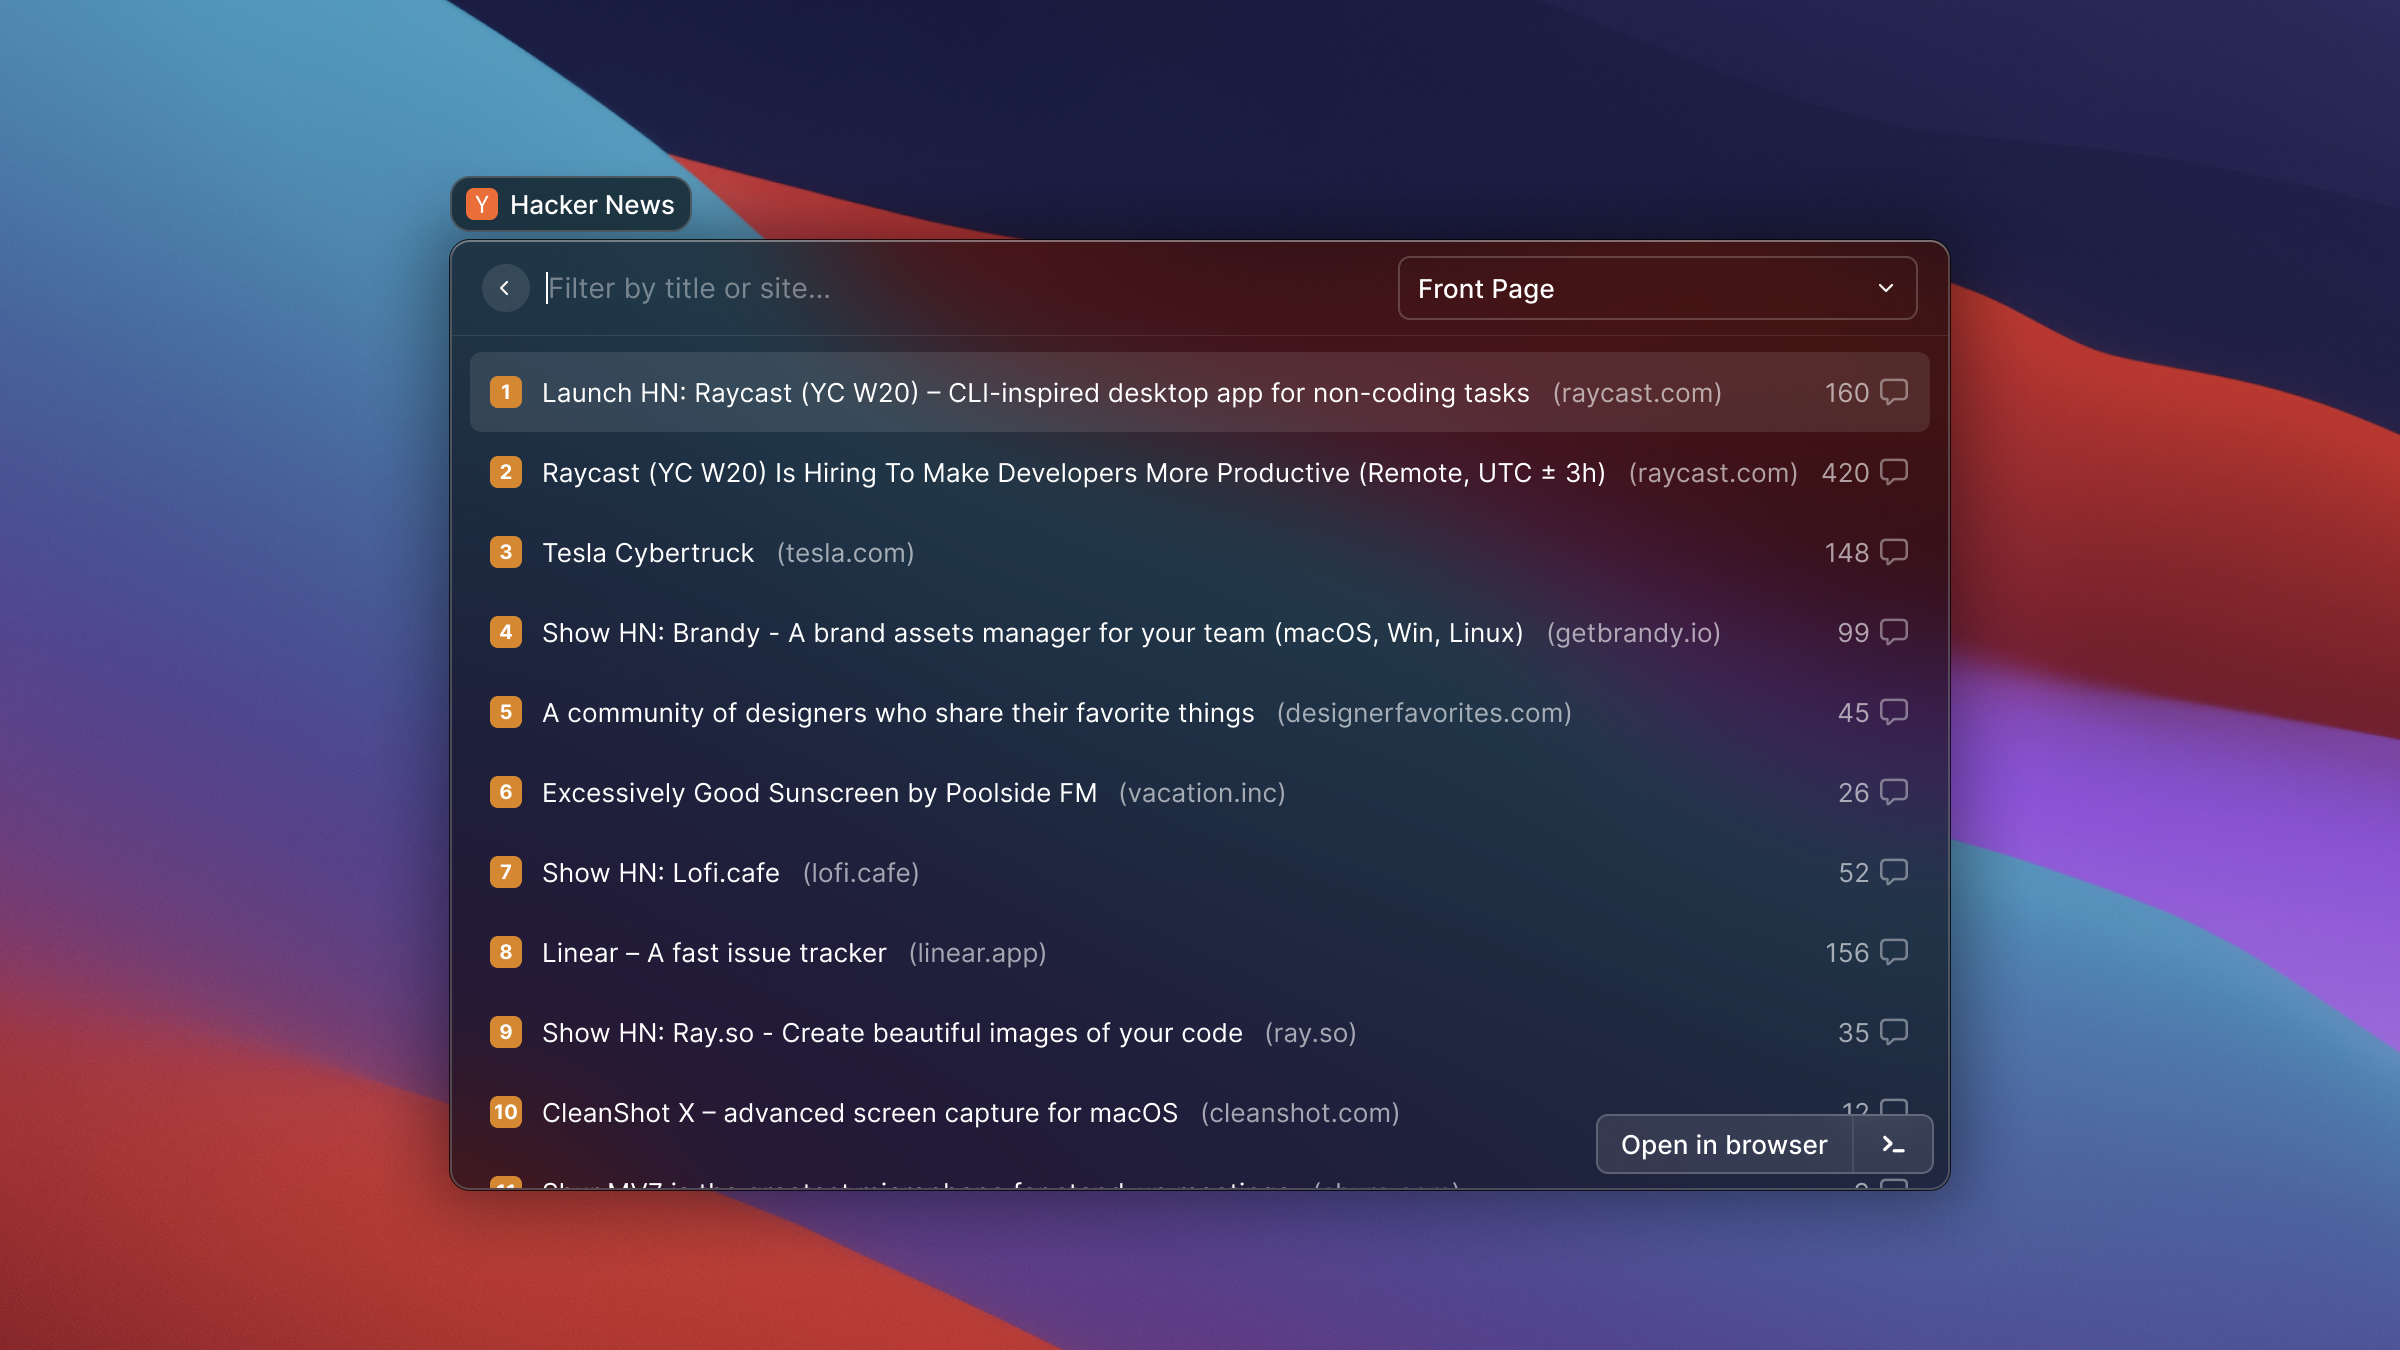Open the Front Page category dropdown
This screenshot has width=2400, height=1350.
coord(1657,288)
